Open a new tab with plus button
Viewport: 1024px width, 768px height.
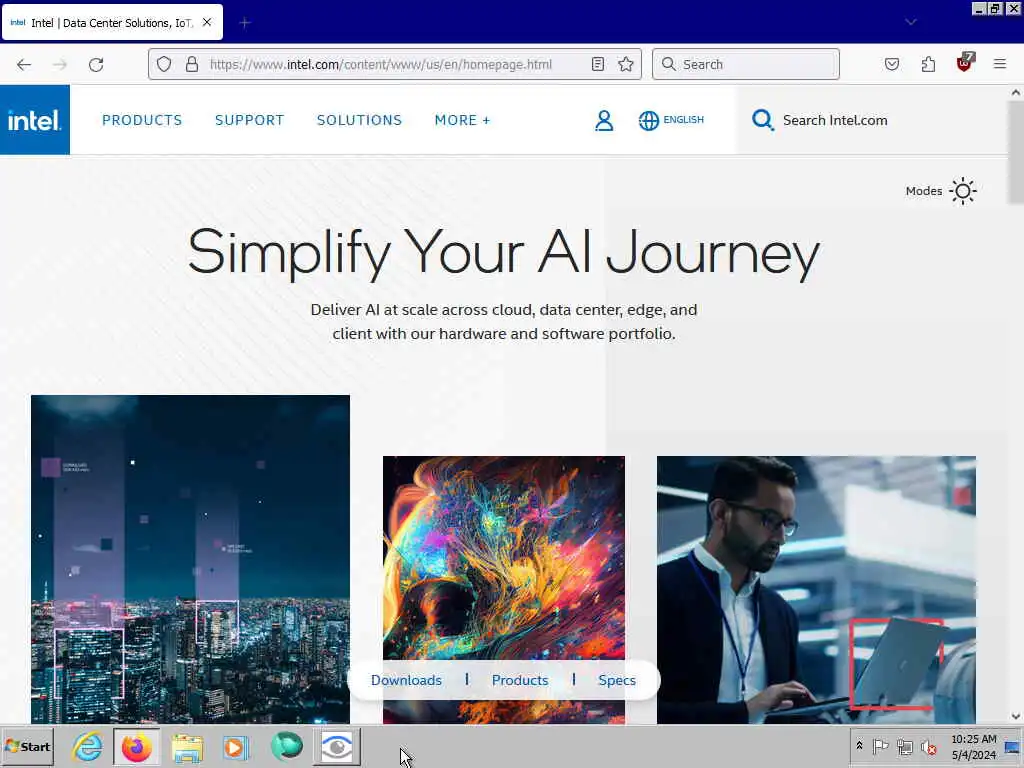245,23
